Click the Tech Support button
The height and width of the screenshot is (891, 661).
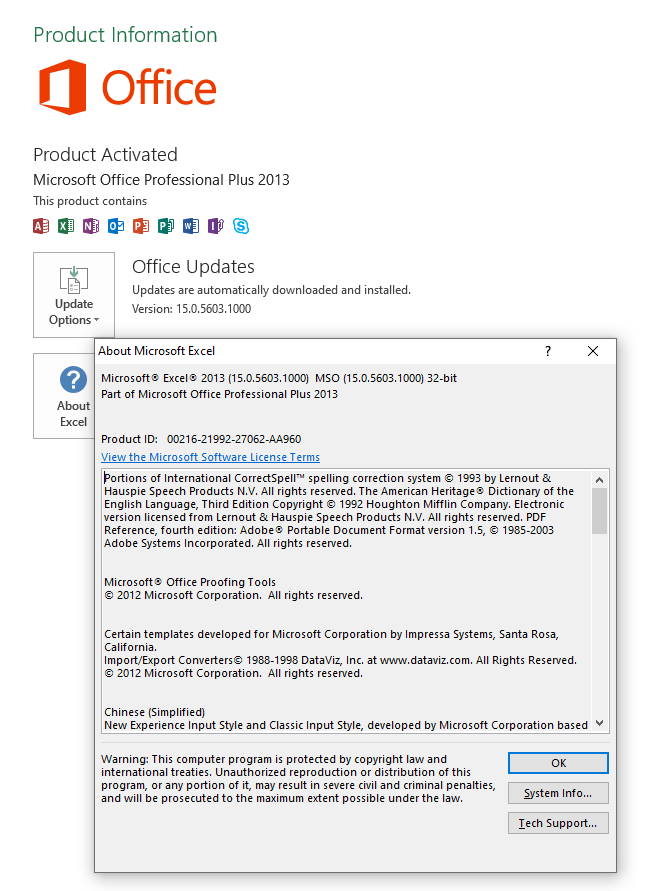558,823
